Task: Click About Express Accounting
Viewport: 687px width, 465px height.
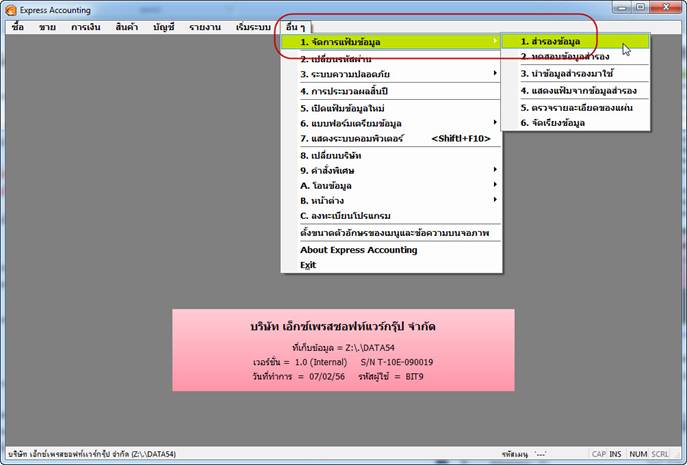Action: pyautogui.click(x=358, y=250)
